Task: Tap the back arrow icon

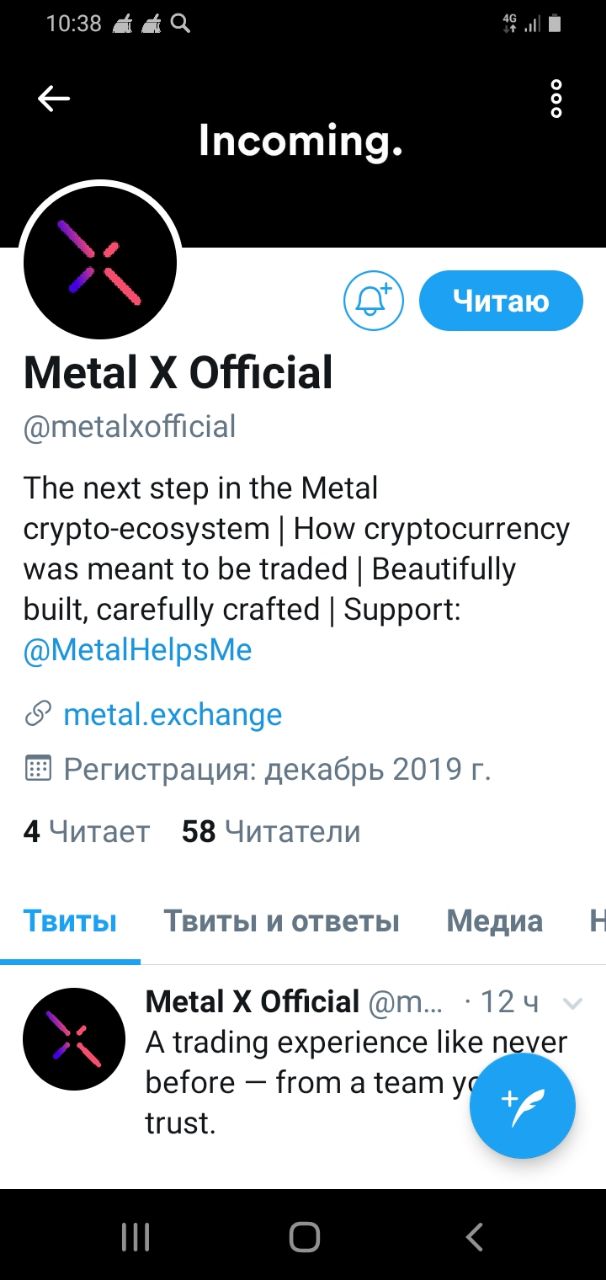Action: (x=54, y=98)
